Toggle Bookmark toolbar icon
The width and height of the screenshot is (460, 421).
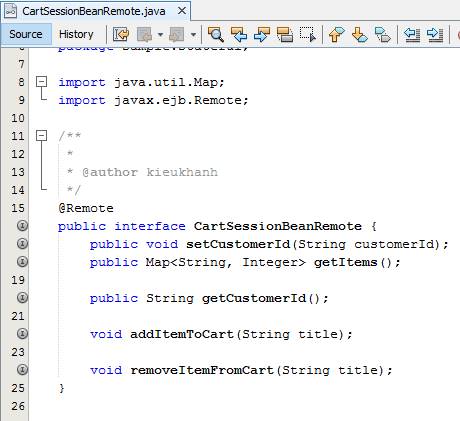pos(383,34)
